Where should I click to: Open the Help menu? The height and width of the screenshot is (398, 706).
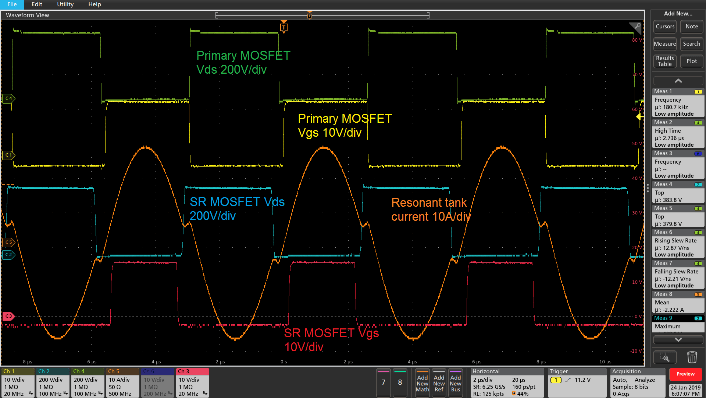tap(95, 4)
